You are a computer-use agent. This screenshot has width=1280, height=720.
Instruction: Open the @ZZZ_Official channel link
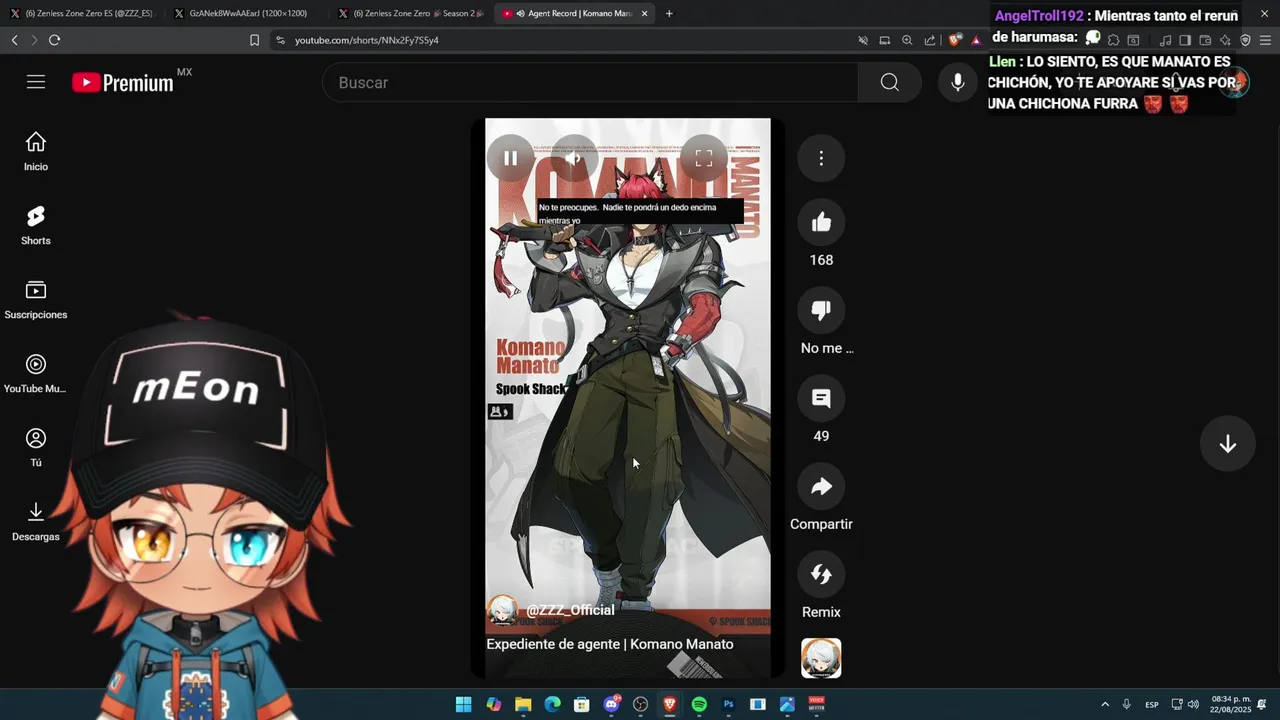[x=570, y=610]
